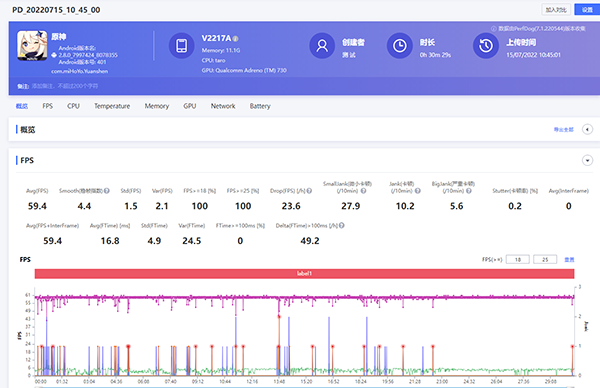Open the Memory tab
This screenshot has height=388, width=600.
click(x=157, y=106)
